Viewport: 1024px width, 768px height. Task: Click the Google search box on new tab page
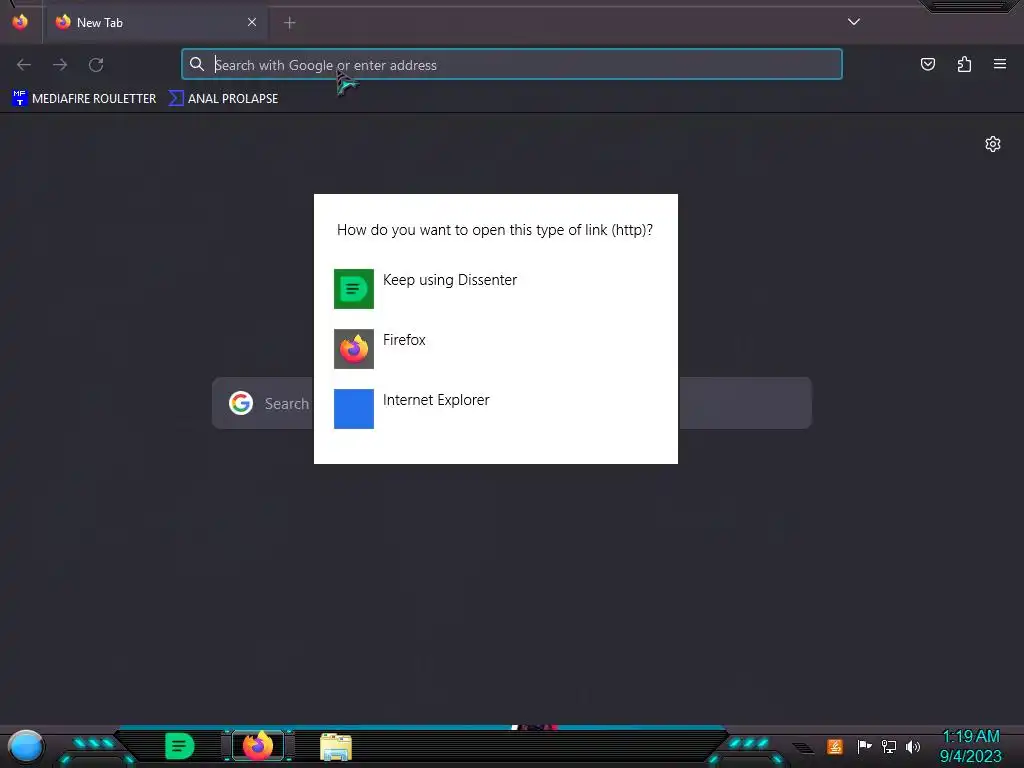coord(512,403)
